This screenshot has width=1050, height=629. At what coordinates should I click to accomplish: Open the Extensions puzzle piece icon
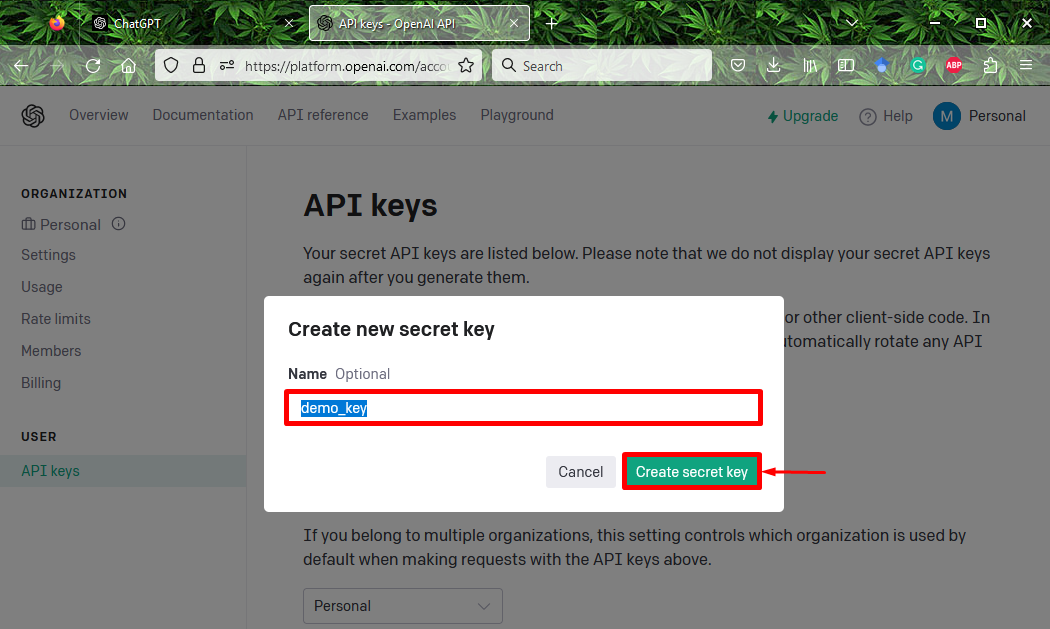990,66
